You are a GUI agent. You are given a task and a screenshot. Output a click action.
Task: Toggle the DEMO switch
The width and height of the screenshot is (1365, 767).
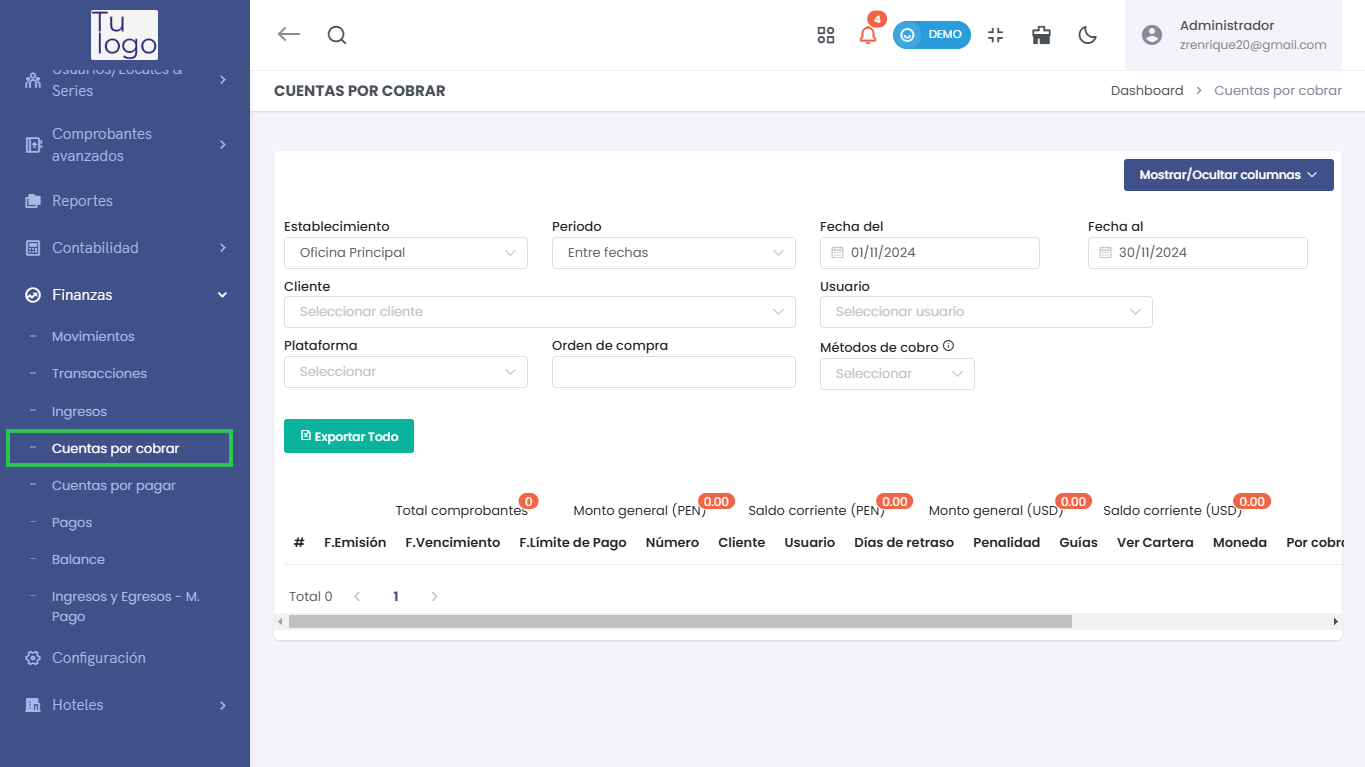pos(931,35)
